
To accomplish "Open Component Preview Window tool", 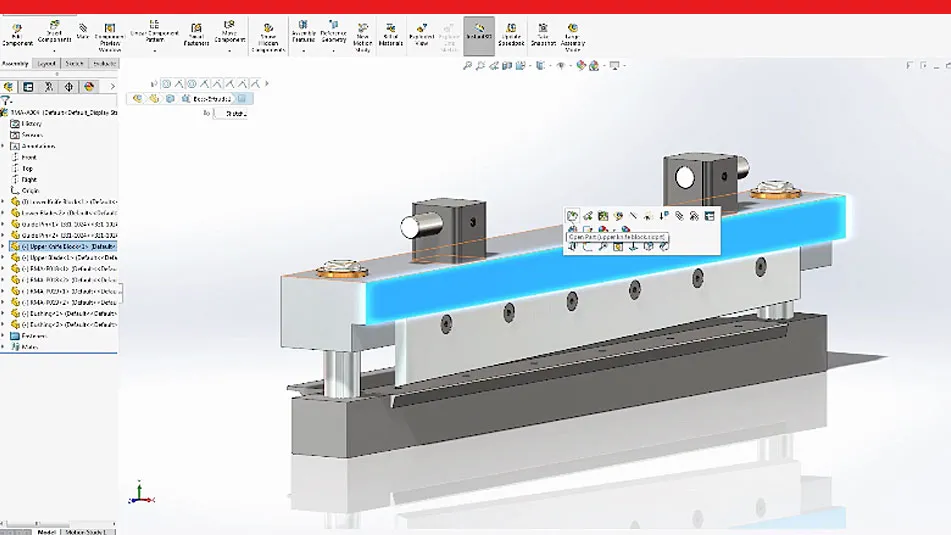I will 110,38.
